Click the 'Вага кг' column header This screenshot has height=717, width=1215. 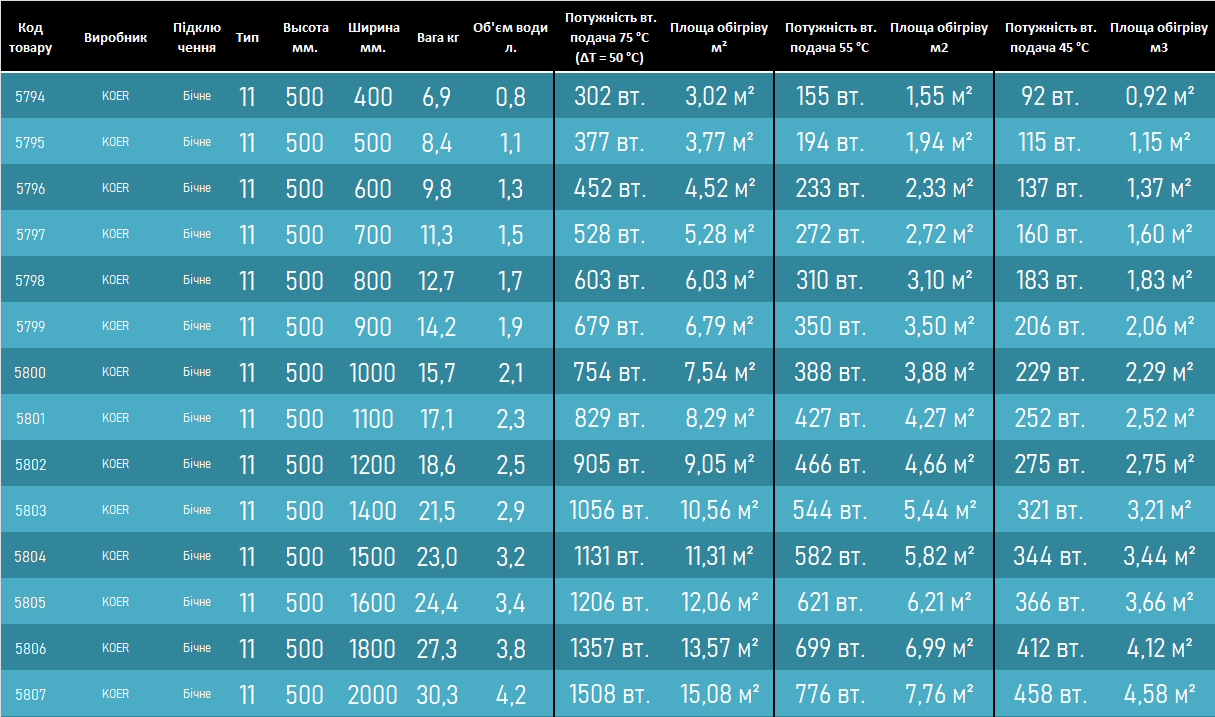438,37
